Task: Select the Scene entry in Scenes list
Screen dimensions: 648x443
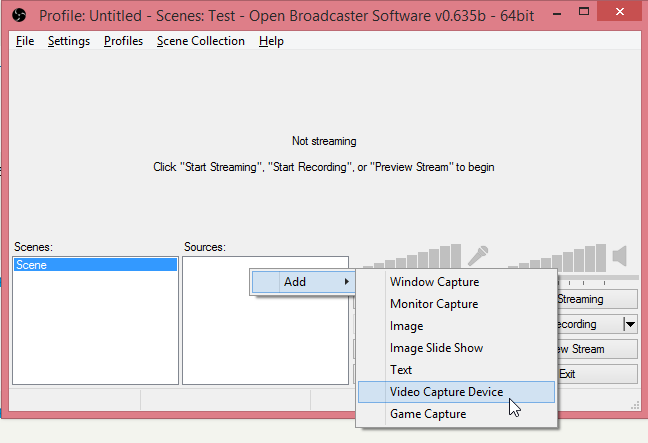Action: (95, 265)
